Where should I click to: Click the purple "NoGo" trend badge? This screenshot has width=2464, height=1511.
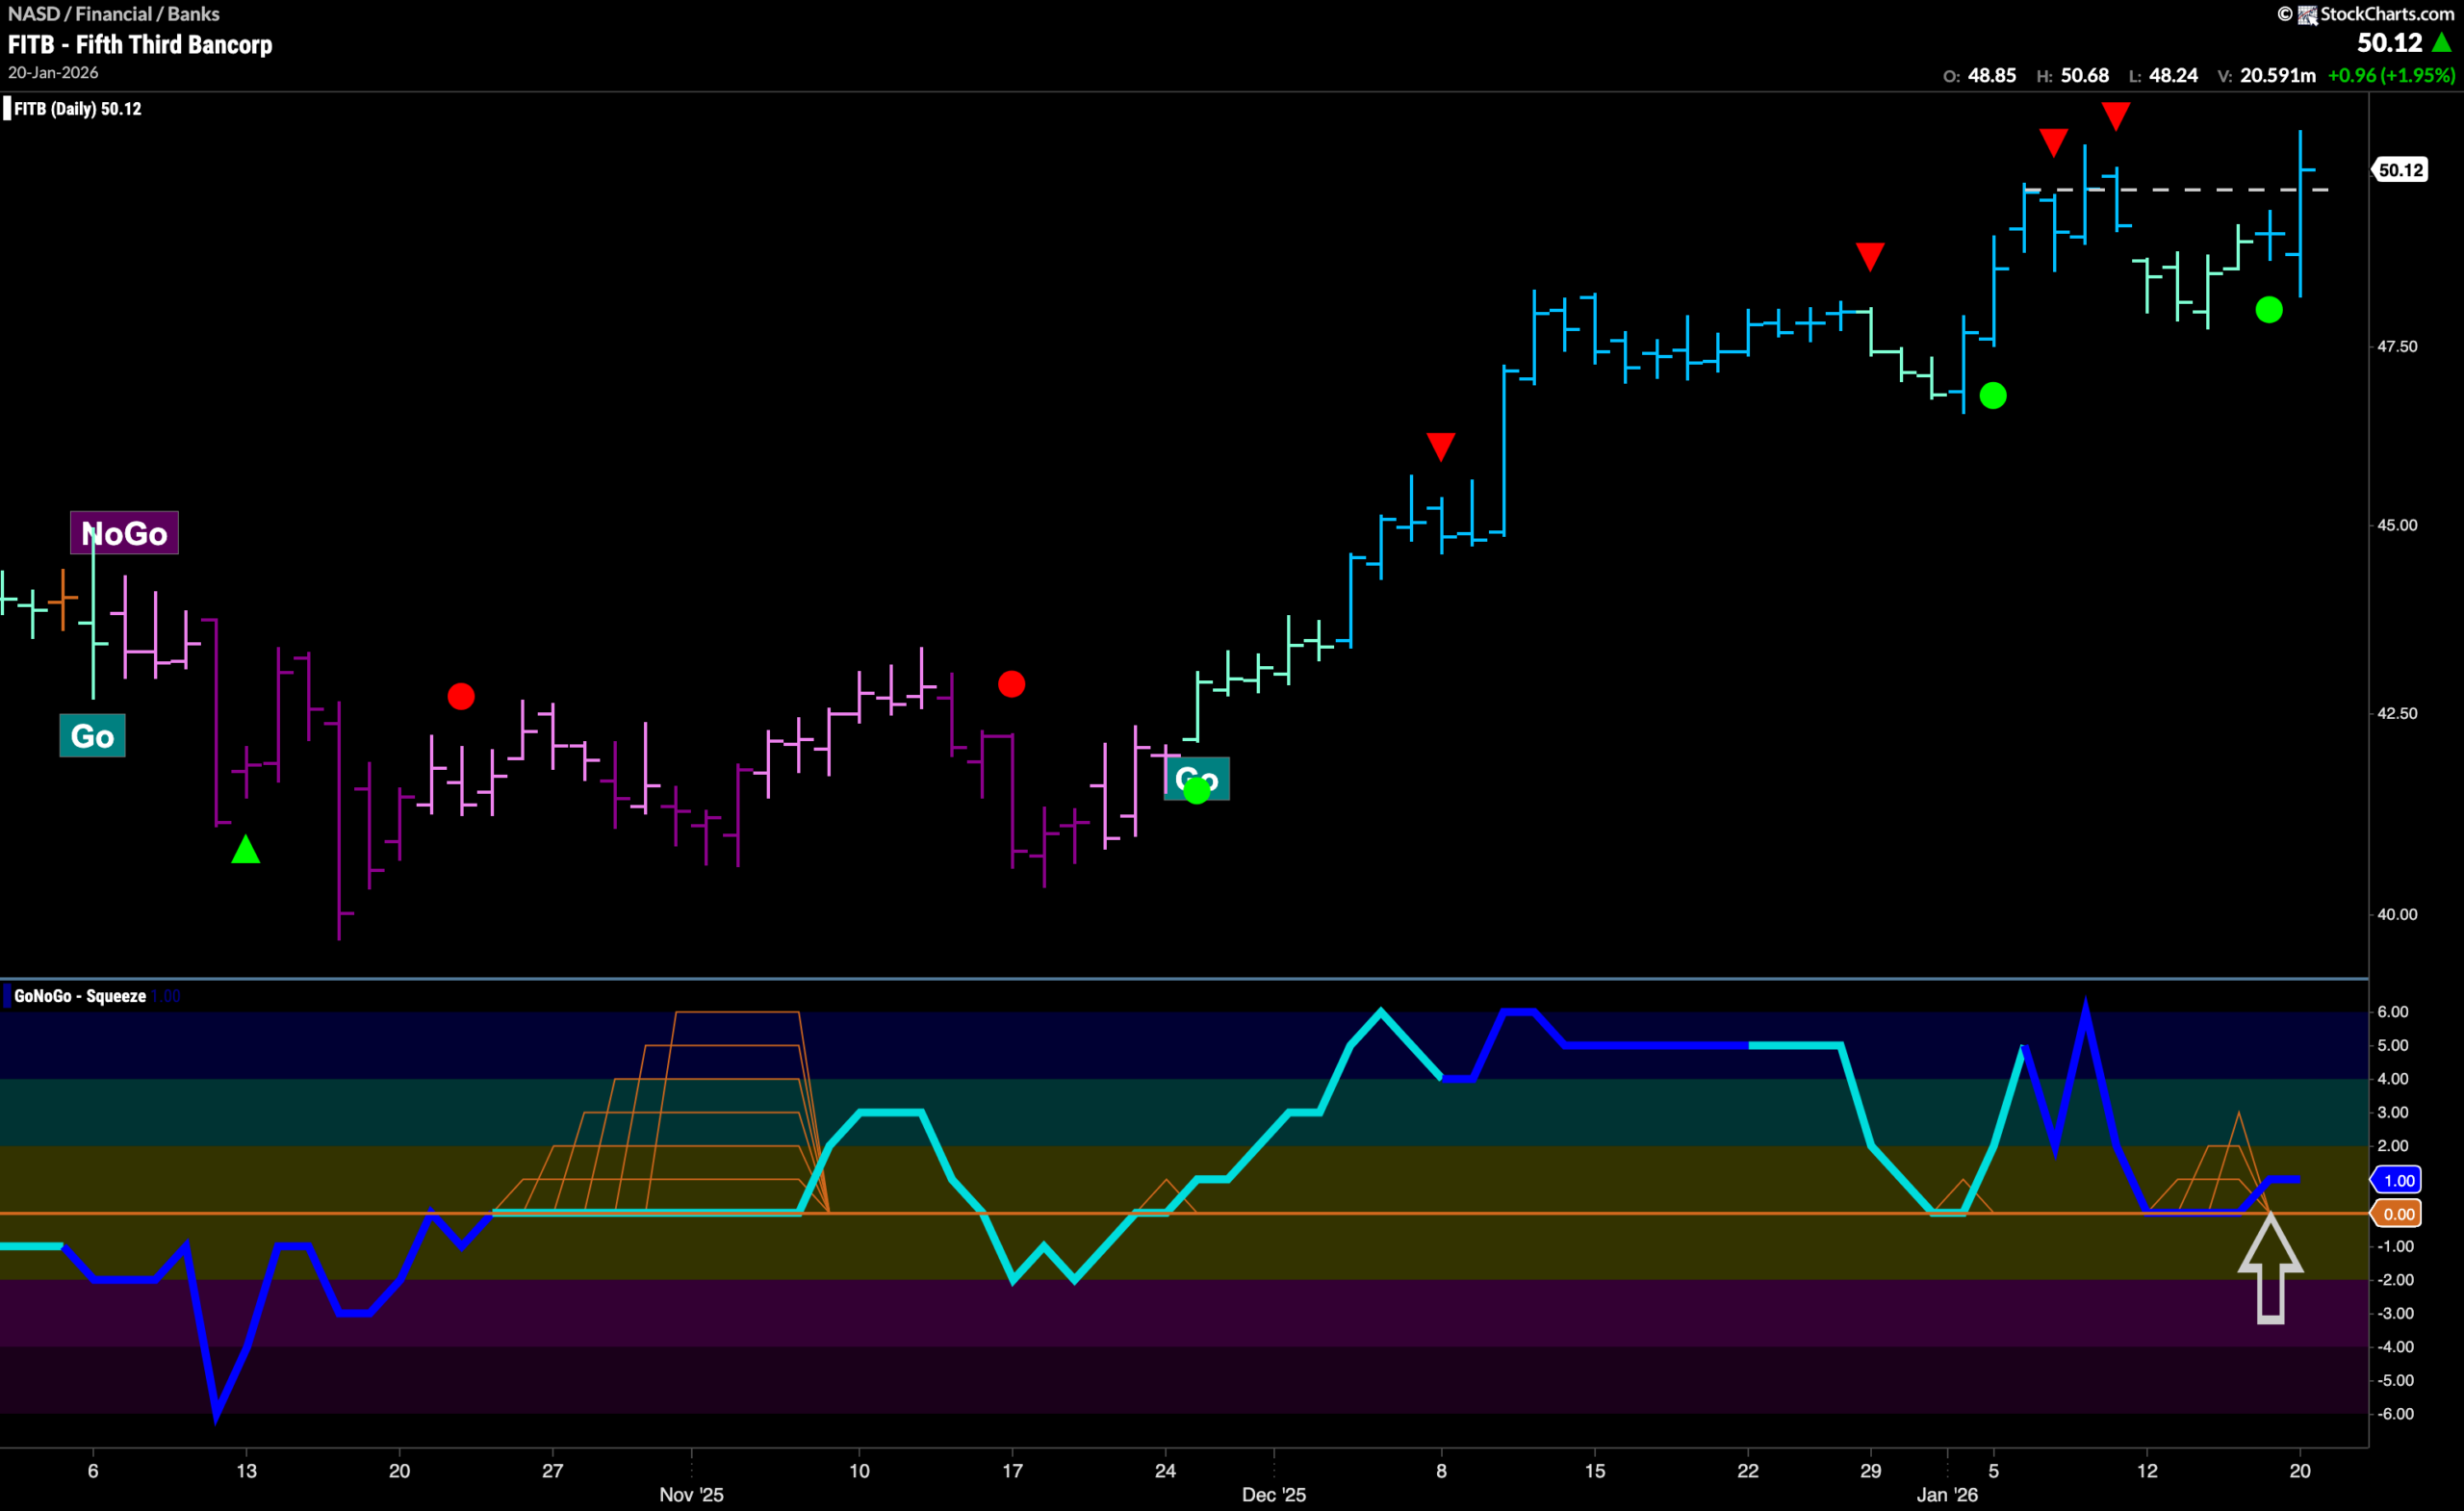pos(124,533)
